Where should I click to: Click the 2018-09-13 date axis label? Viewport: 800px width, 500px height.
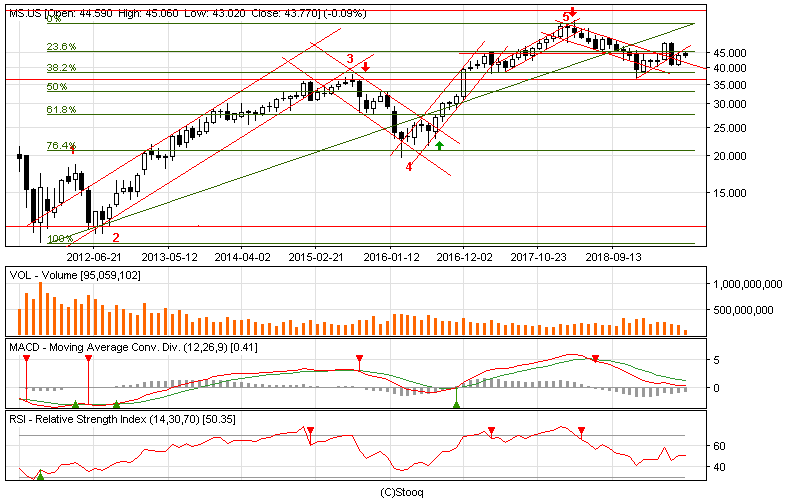(x=613, y=257)
